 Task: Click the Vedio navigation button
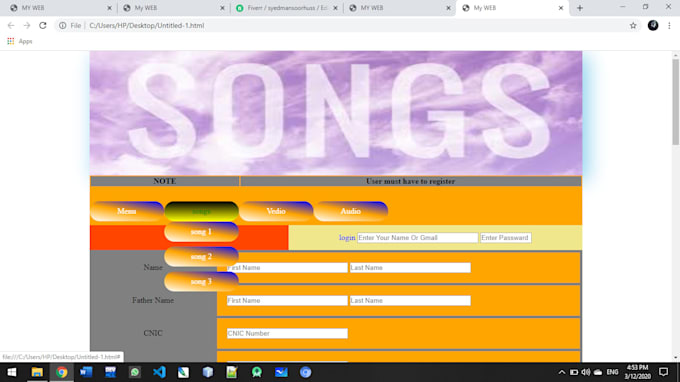pyautogui.click(x=276, y=211)
